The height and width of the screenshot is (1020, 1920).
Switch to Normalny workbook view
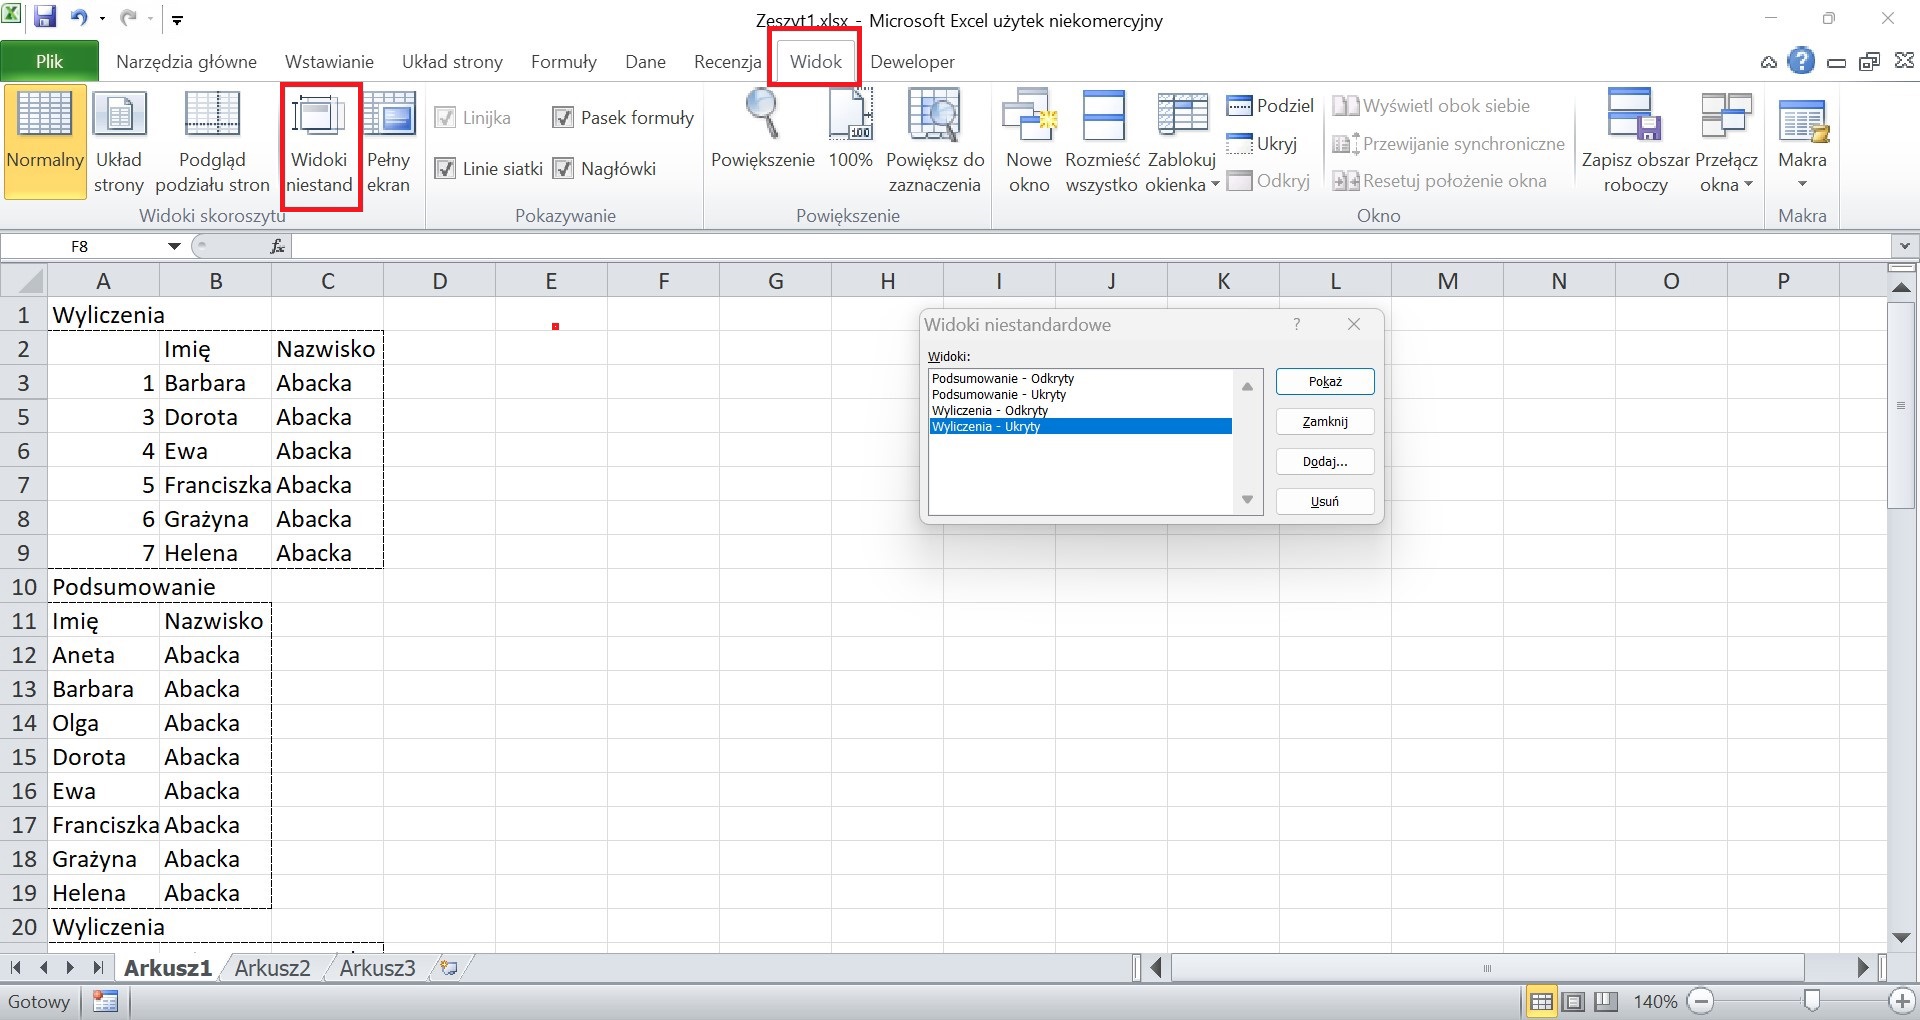tap(45, 142)
